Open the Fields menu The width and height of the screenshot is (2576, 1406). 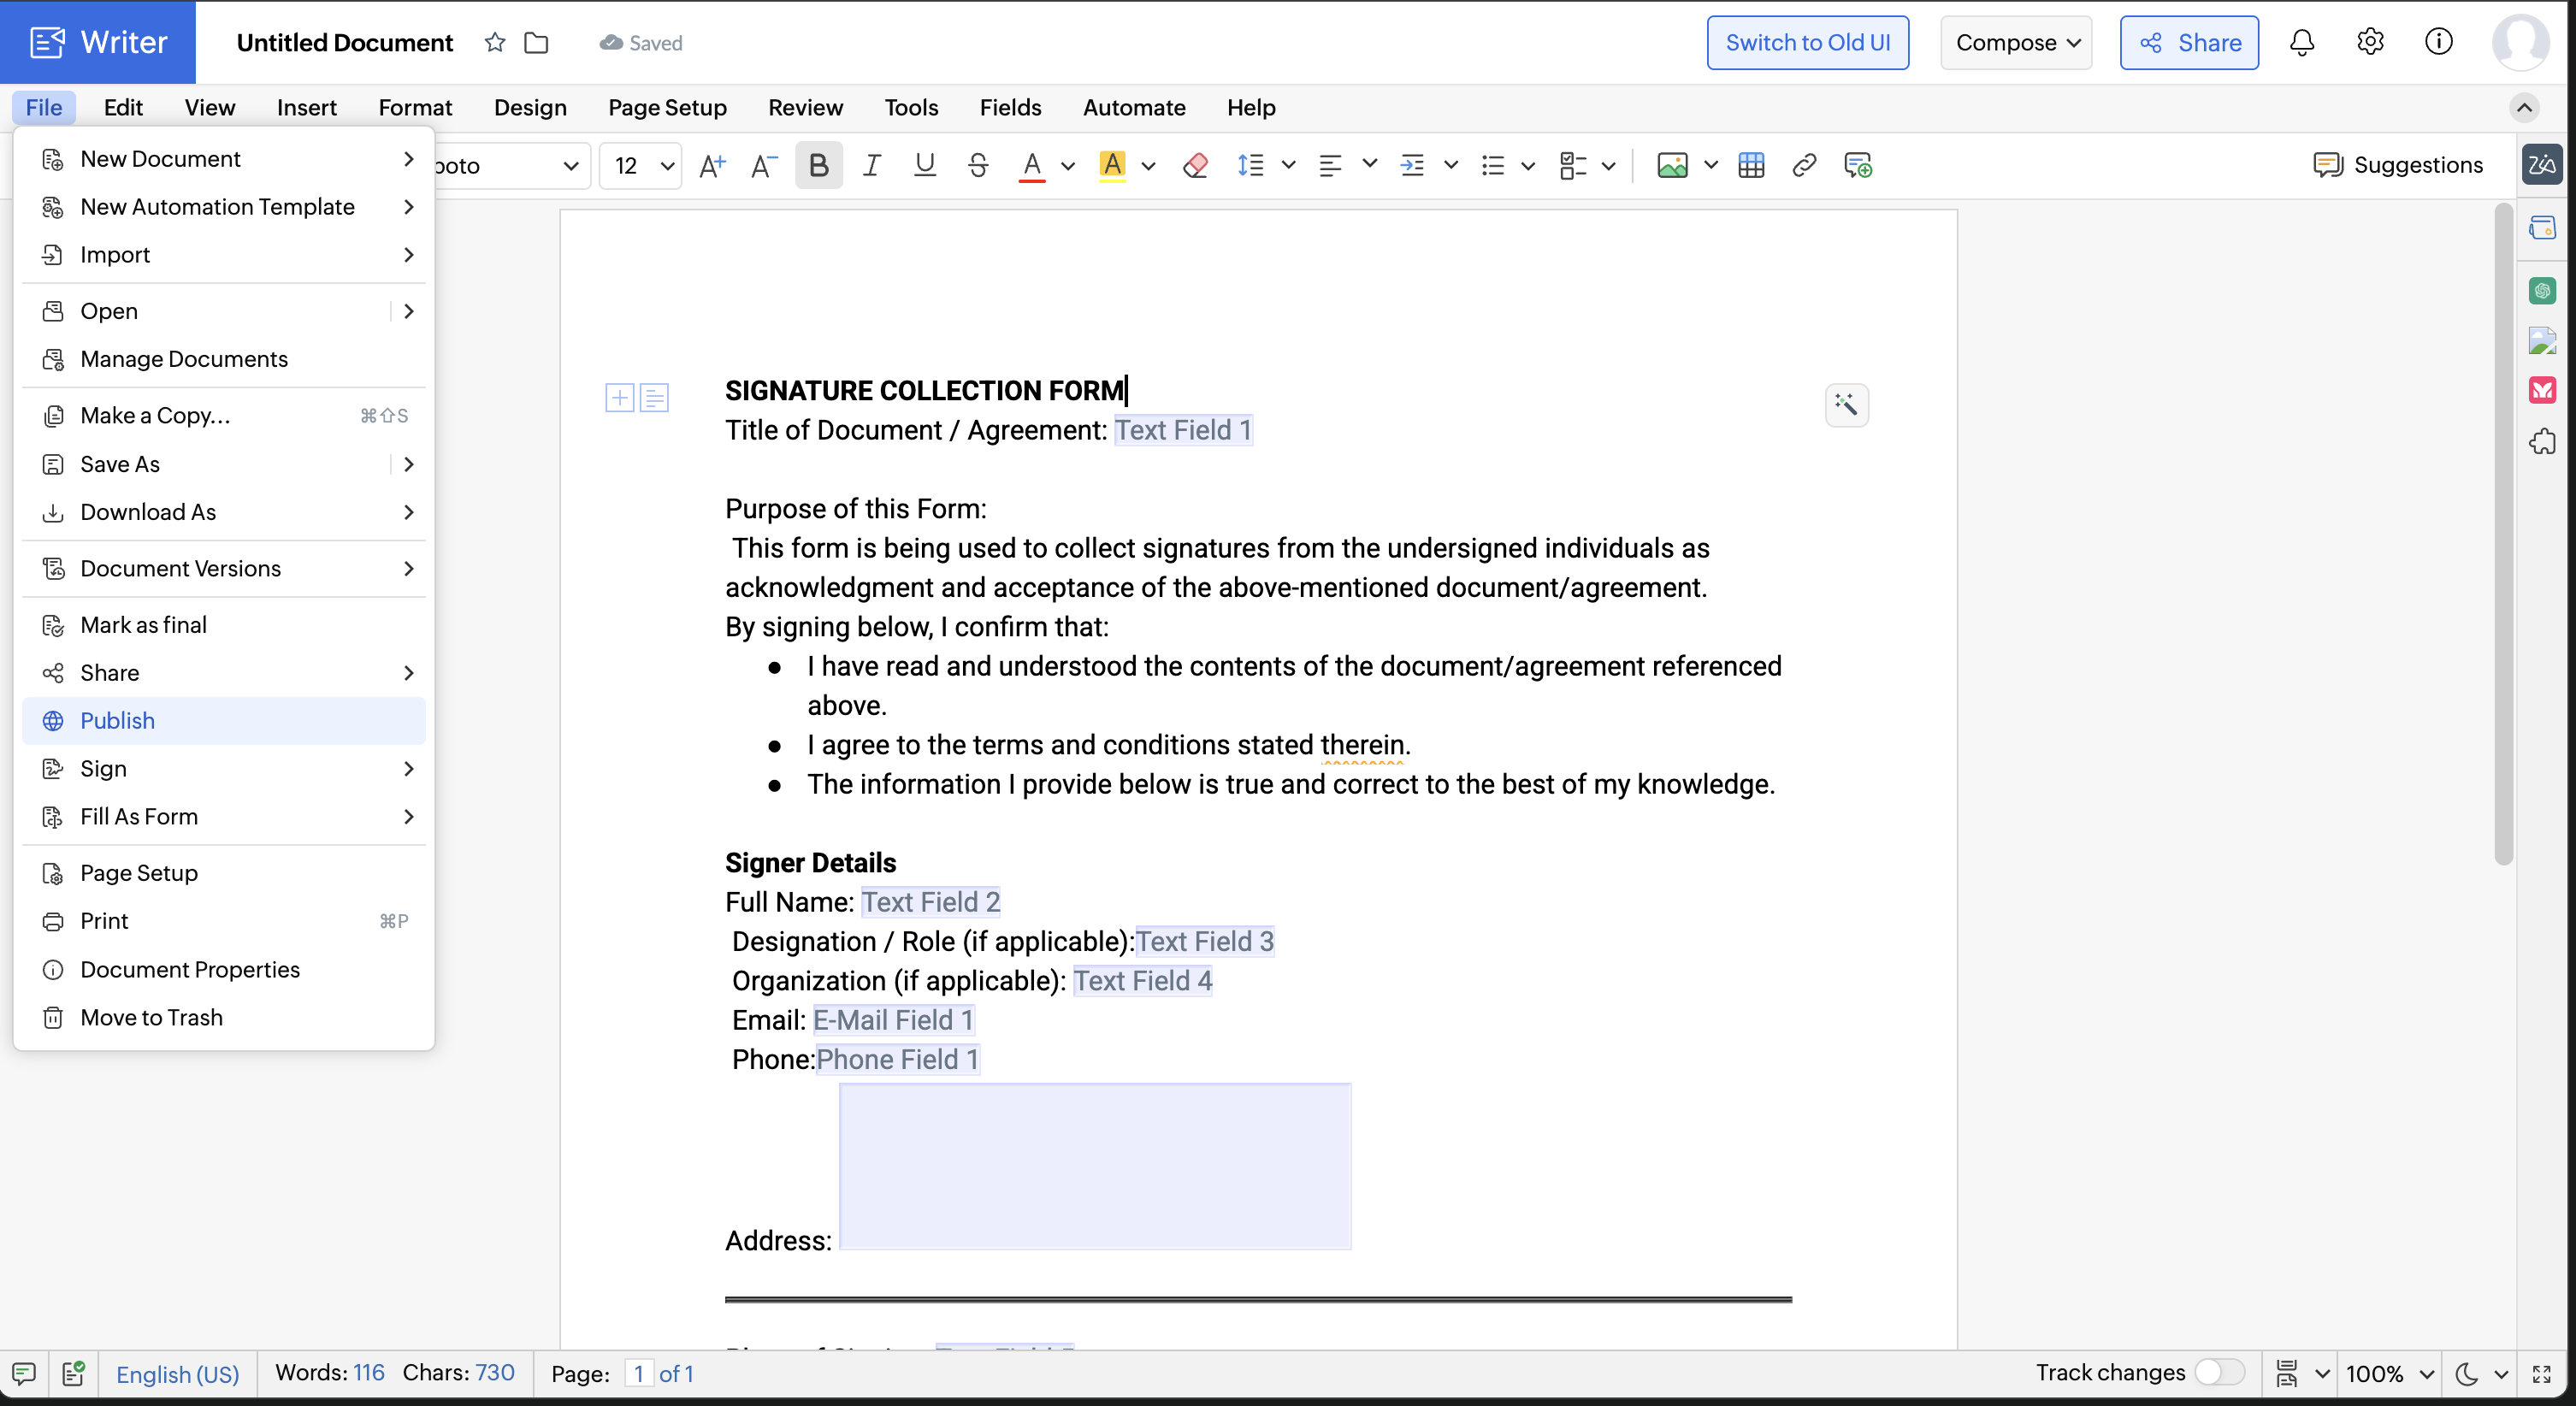click(1010, 107)
